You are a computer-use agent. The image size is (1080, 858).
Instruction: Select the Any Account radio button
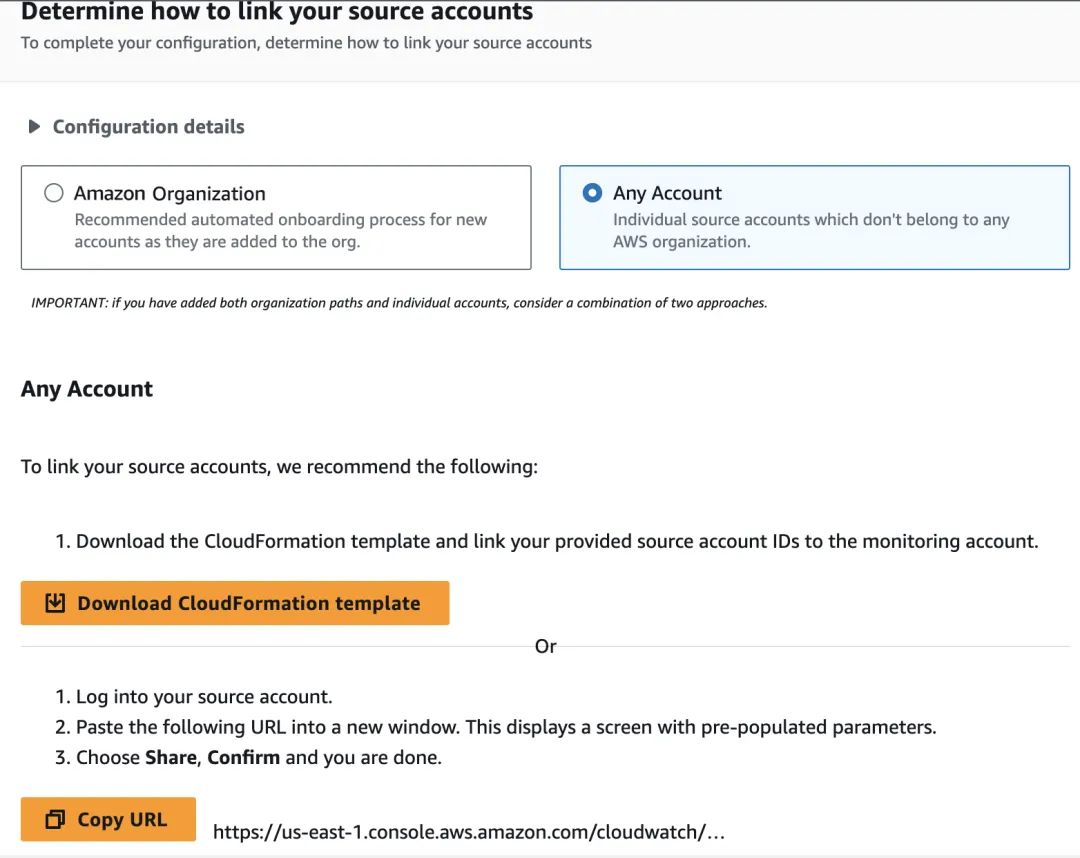(592, 193)
